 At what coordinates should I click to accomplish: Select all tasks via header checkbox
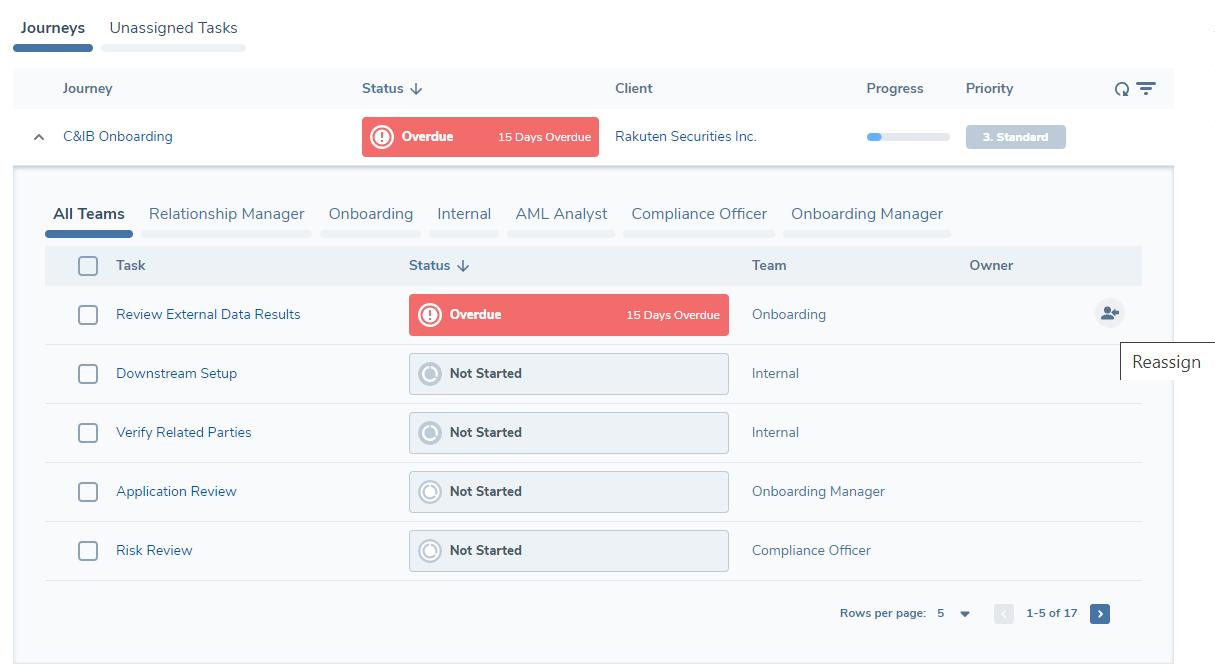88,266
